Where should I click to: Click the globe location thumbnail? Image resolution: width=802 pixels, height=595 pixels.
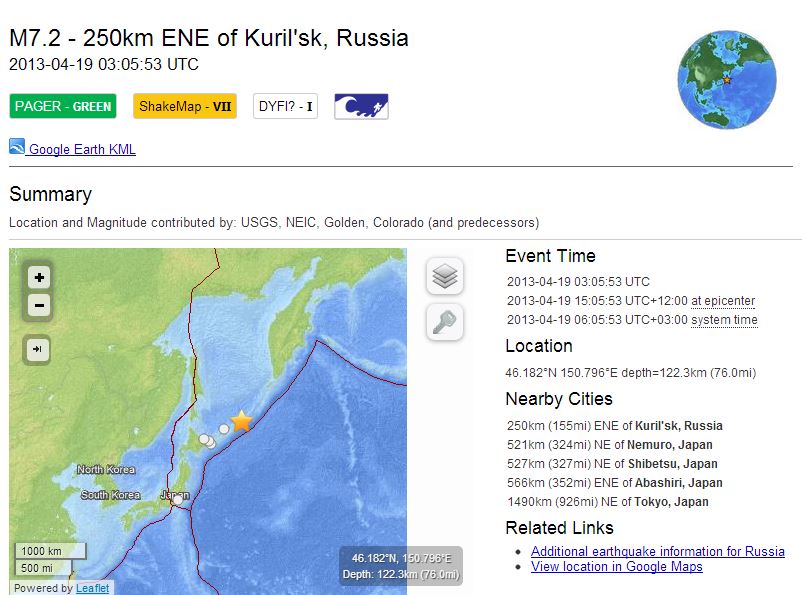point(727,79)
